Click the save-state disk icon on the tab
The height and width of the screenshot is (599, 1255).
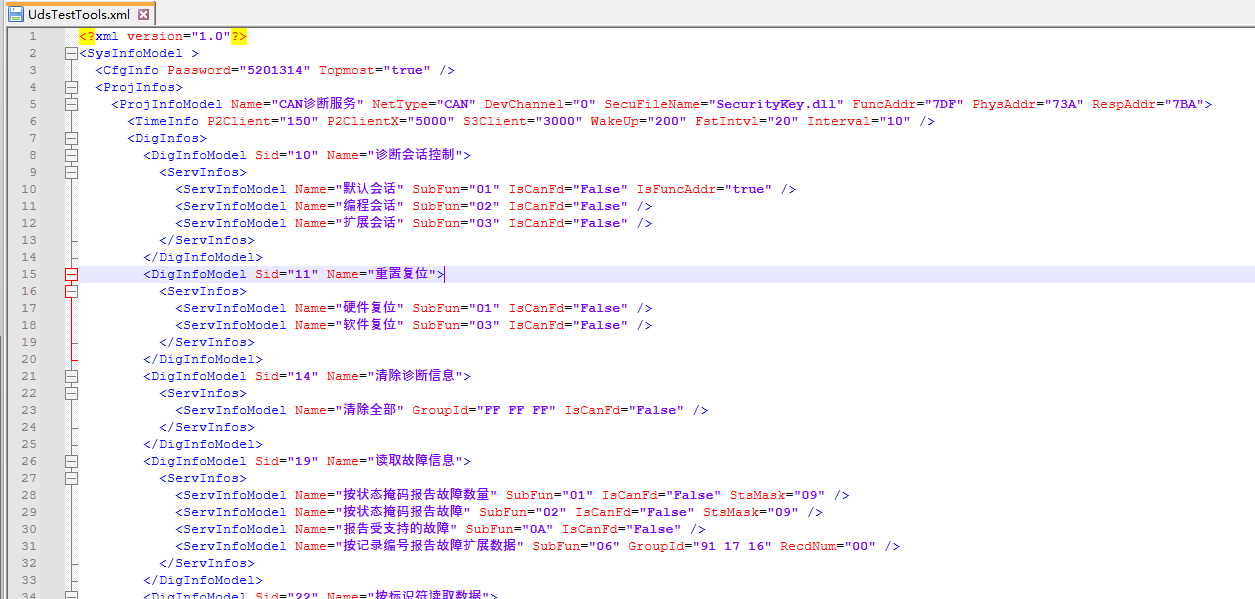[16, 14]
